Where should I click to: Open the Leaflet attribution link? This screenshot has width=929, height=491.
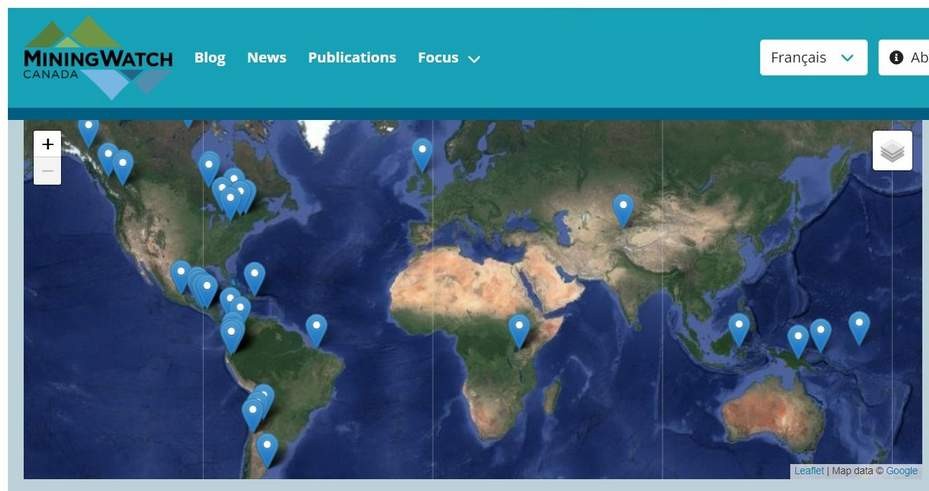click(x=808, y=471)
